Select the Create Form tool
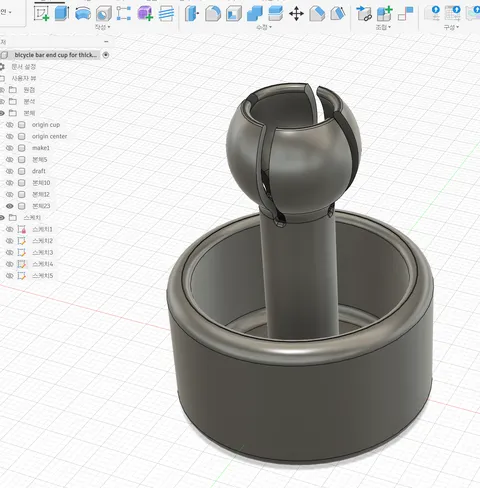This screenshot has width=480, height=488. tap(145, 13)
